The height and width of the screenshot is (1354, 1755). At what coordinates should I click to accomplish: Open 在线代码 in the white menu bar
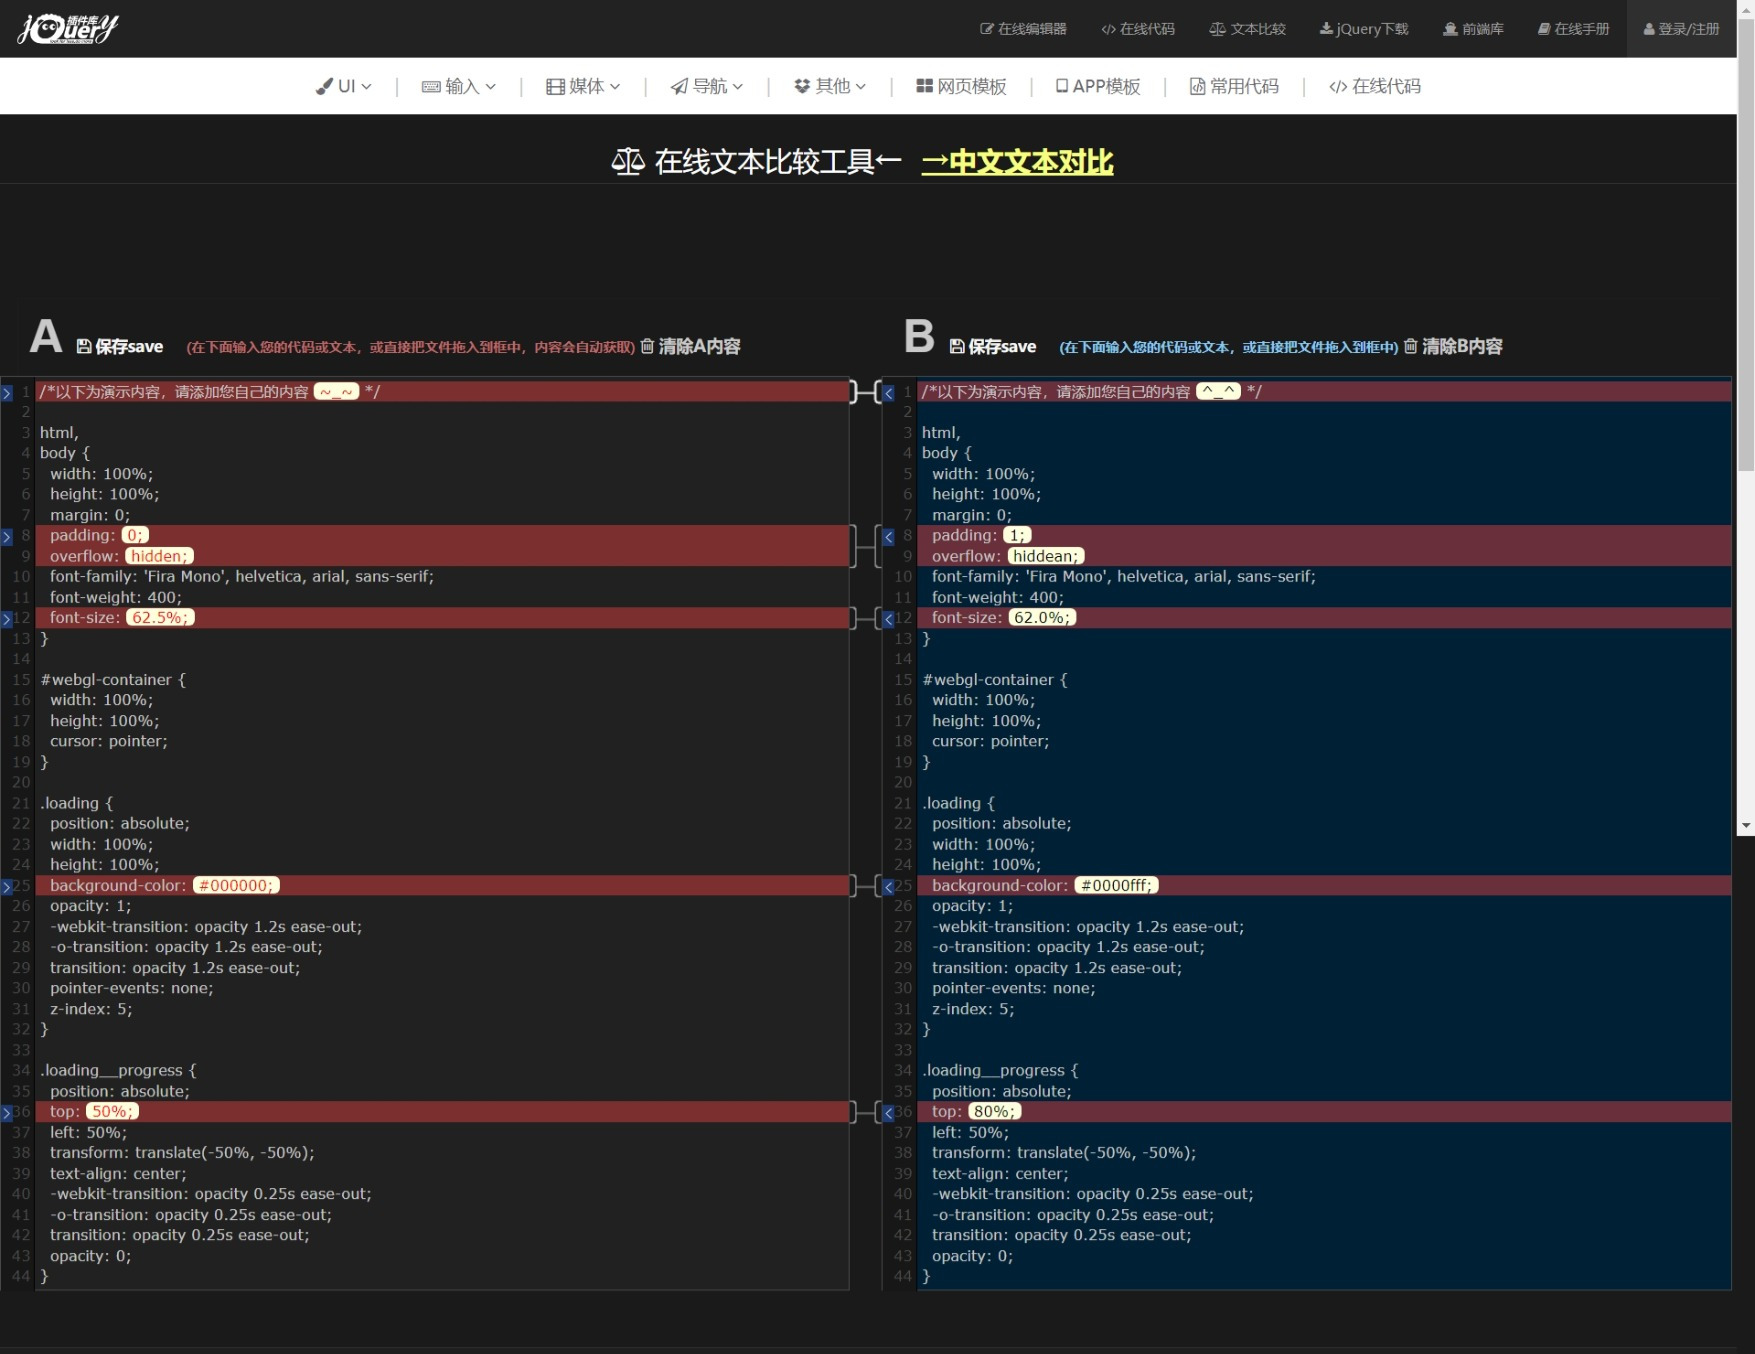coord(1375,86)
